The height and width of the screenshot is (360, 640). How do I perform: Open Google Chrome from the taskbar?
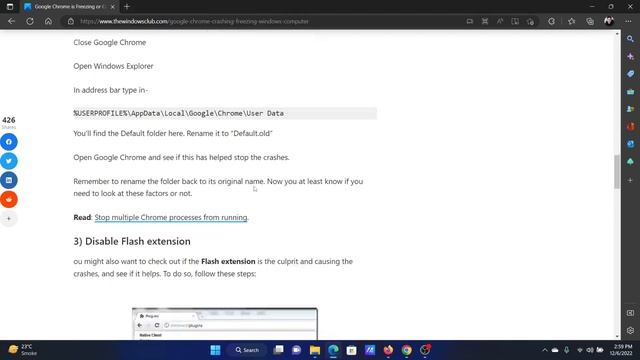[407, 350]
